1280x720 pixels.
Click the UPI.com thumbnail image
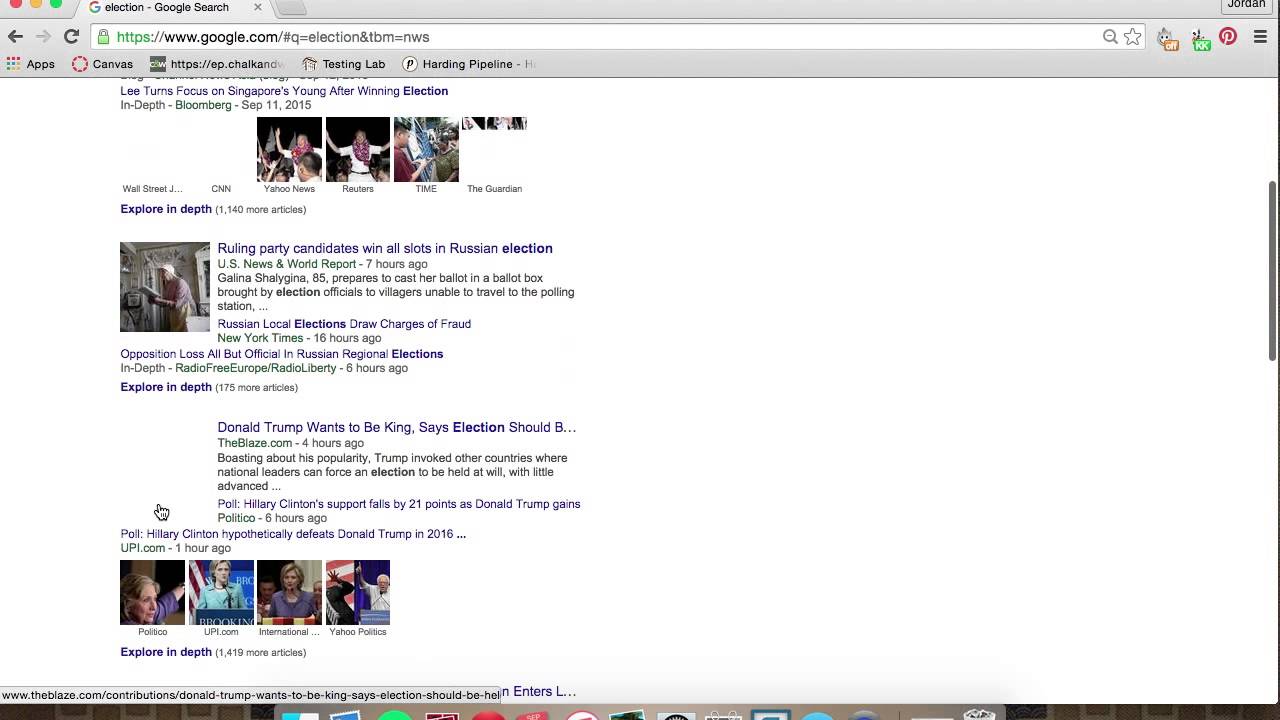point(221,592)
